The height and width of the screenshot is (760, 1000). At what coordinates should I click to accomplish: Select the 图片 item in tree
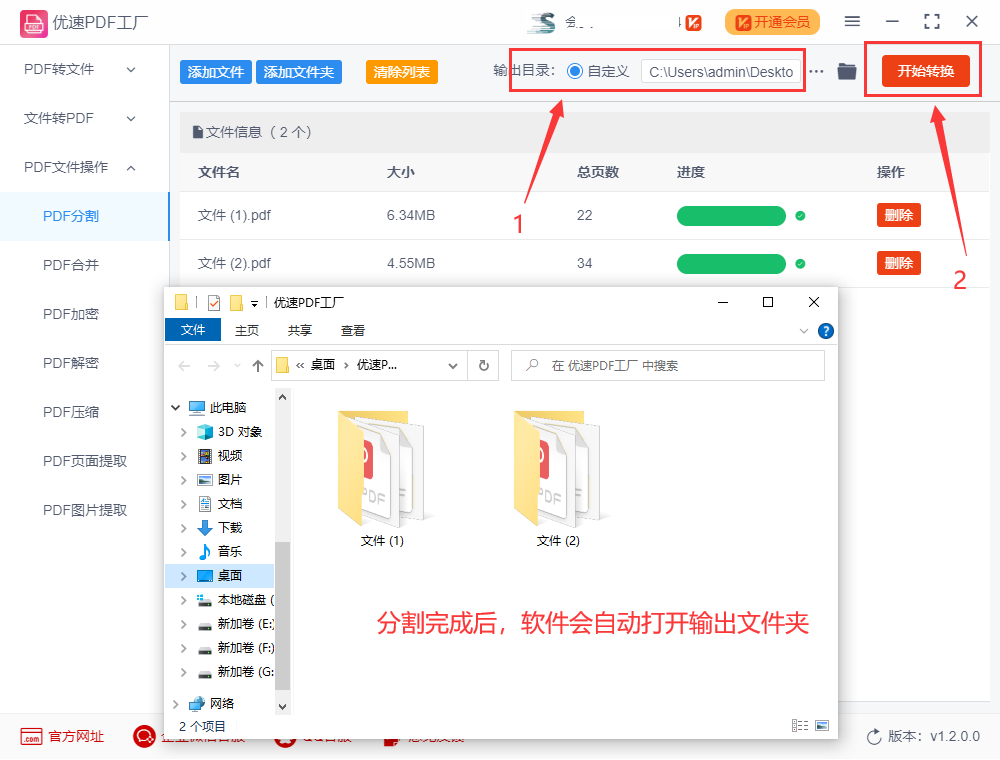220,479
